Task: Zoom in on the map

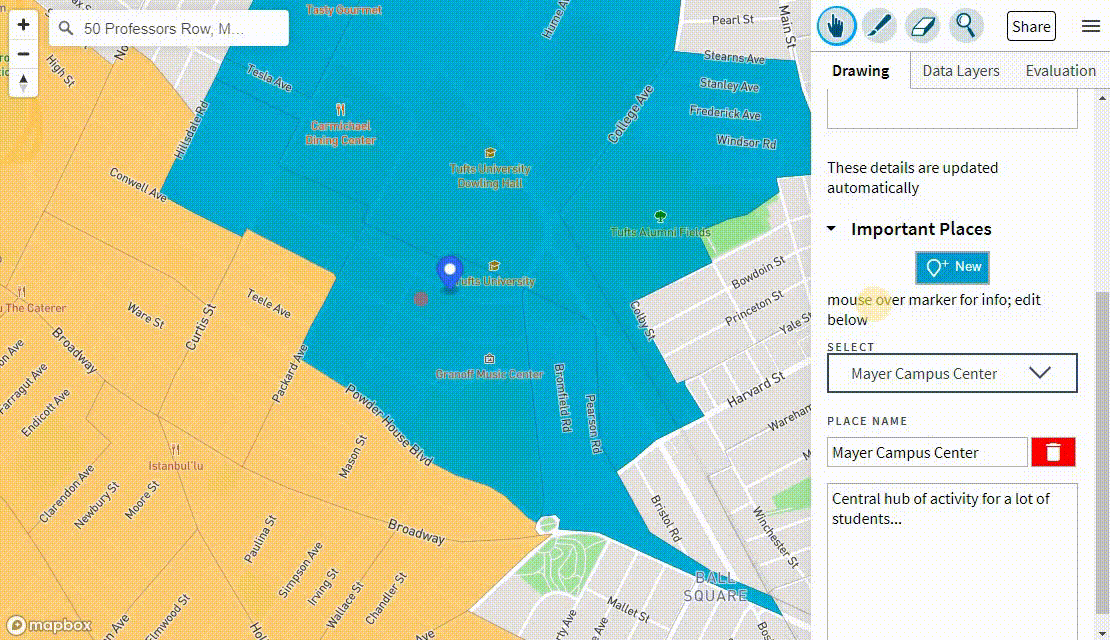Action: [22, 22]
